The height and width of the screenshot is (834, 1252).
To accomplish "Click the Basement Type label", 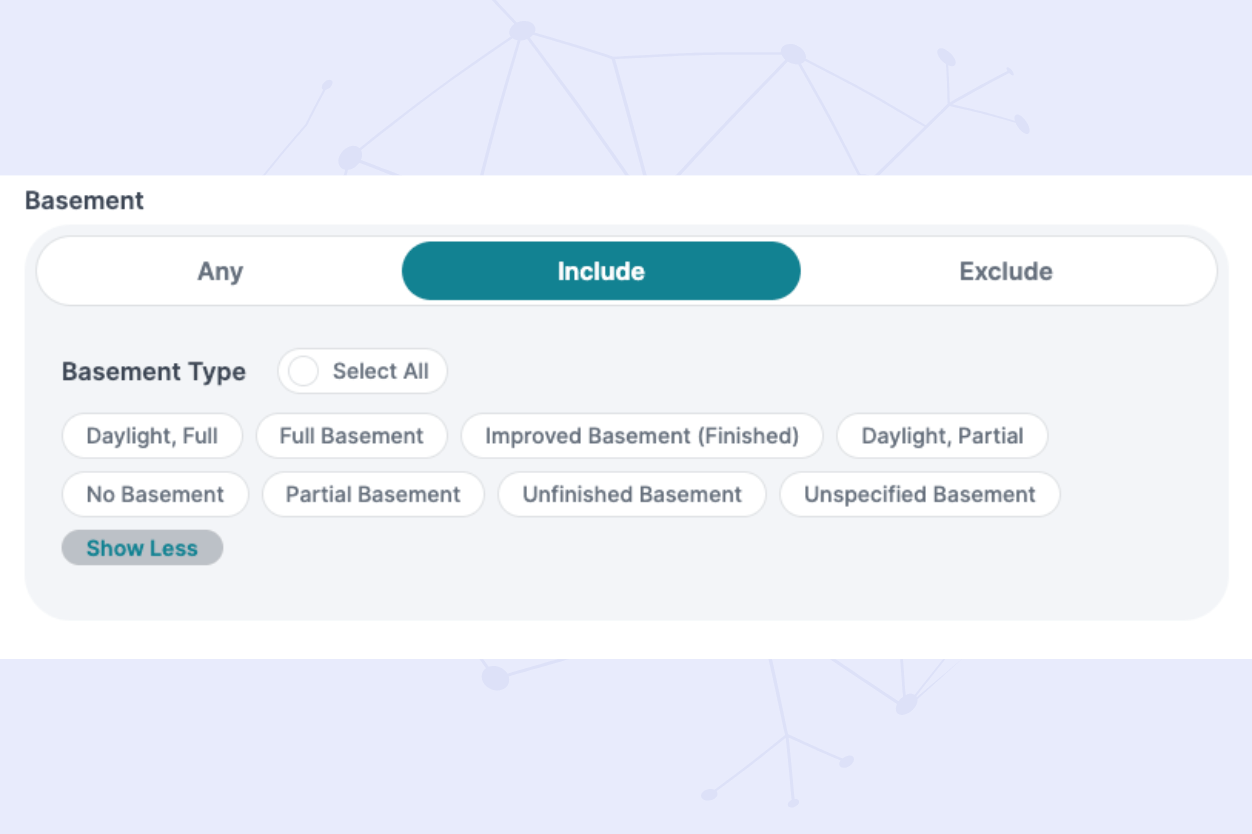I will click(153, 371).
